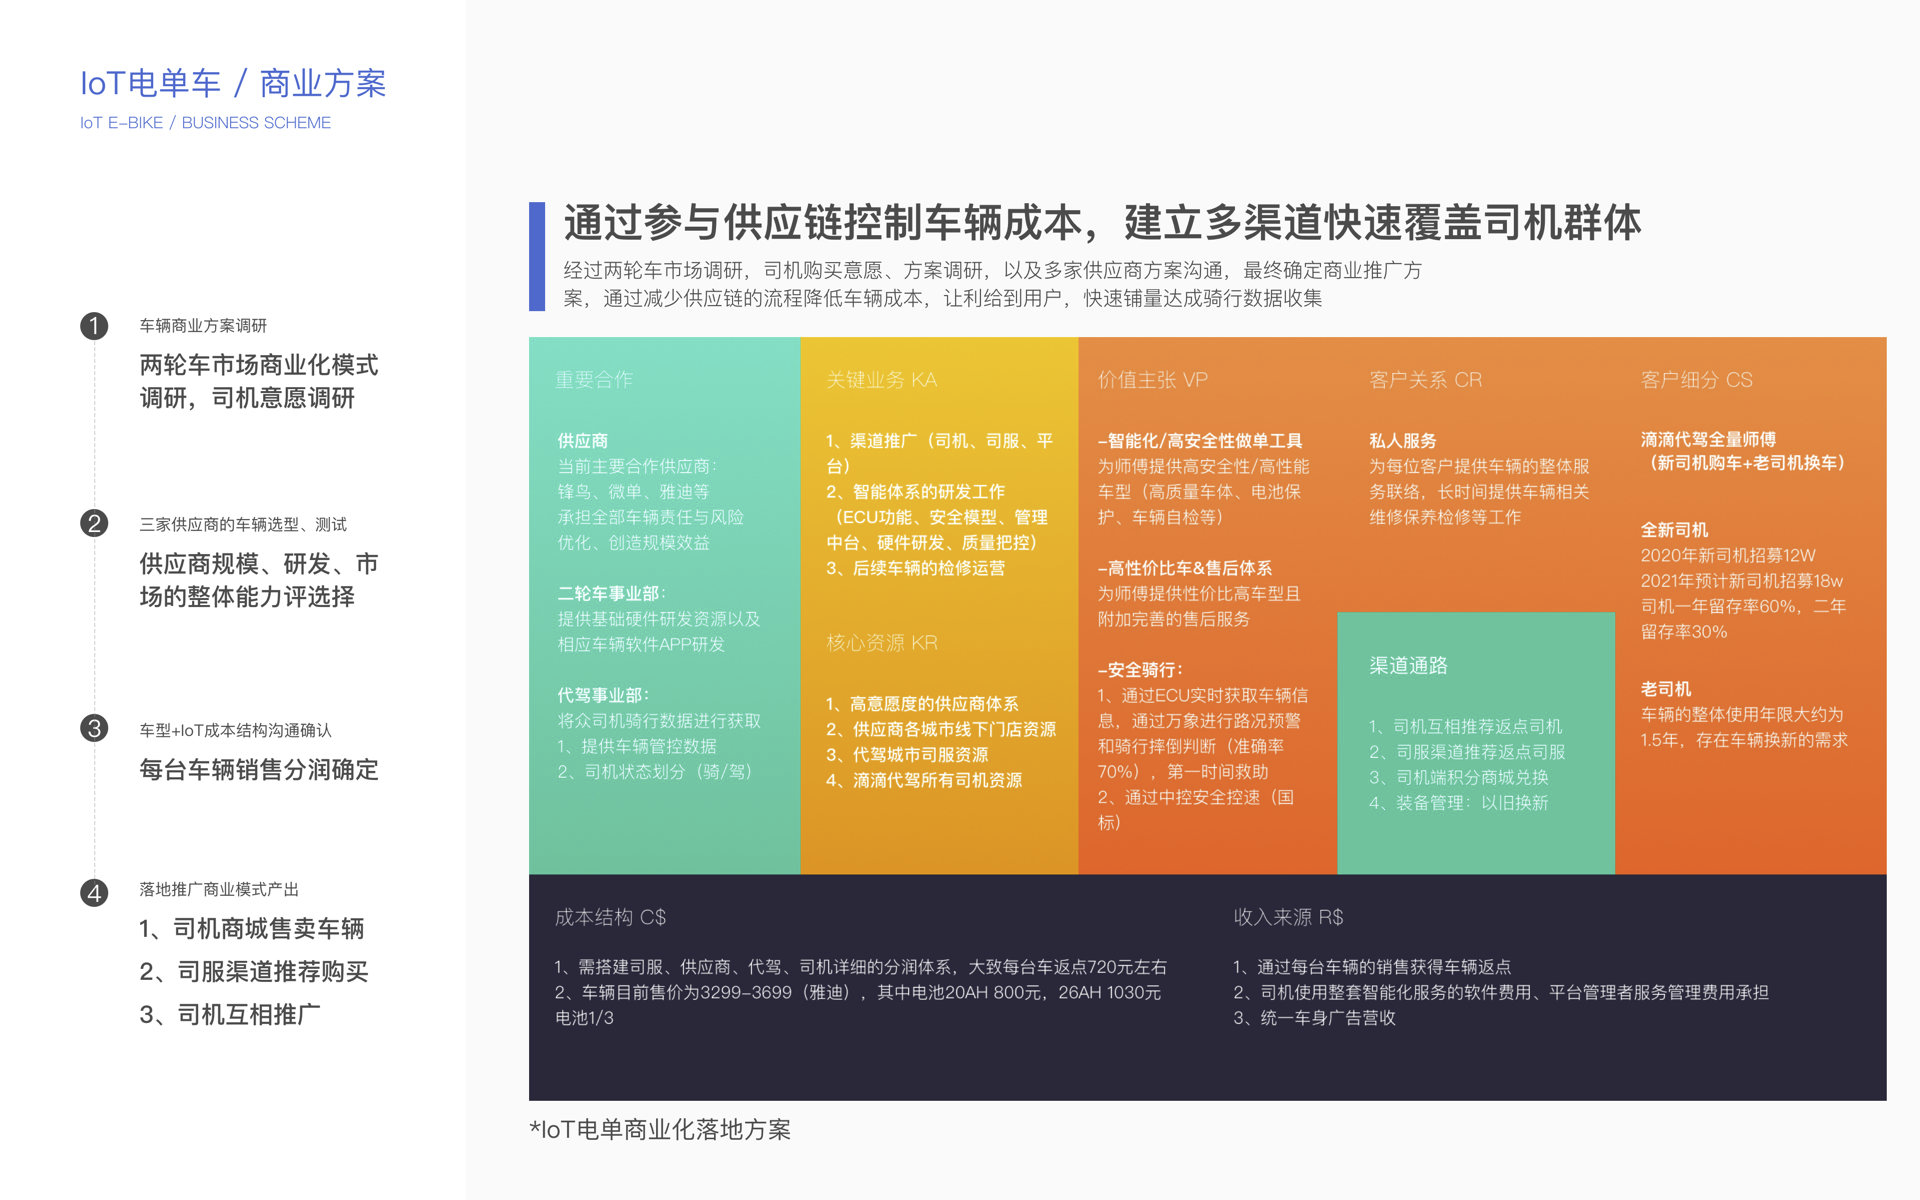Click the step 3 numbered circle icon
The width and height of the screenshot is (1920, 1200).
tap(94, 728)
